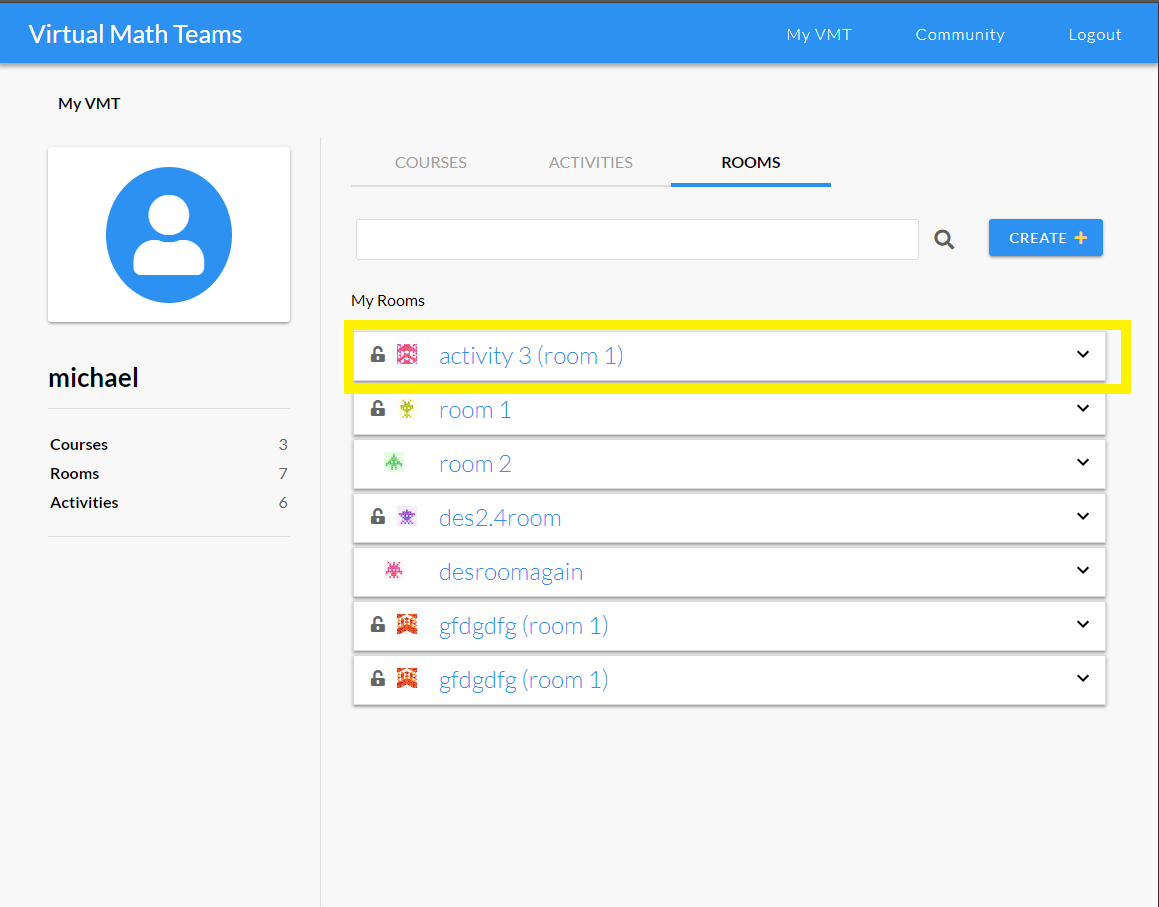1159x907 pixels.
Task: Focus the rooms search input field
Action: (637, 240)
